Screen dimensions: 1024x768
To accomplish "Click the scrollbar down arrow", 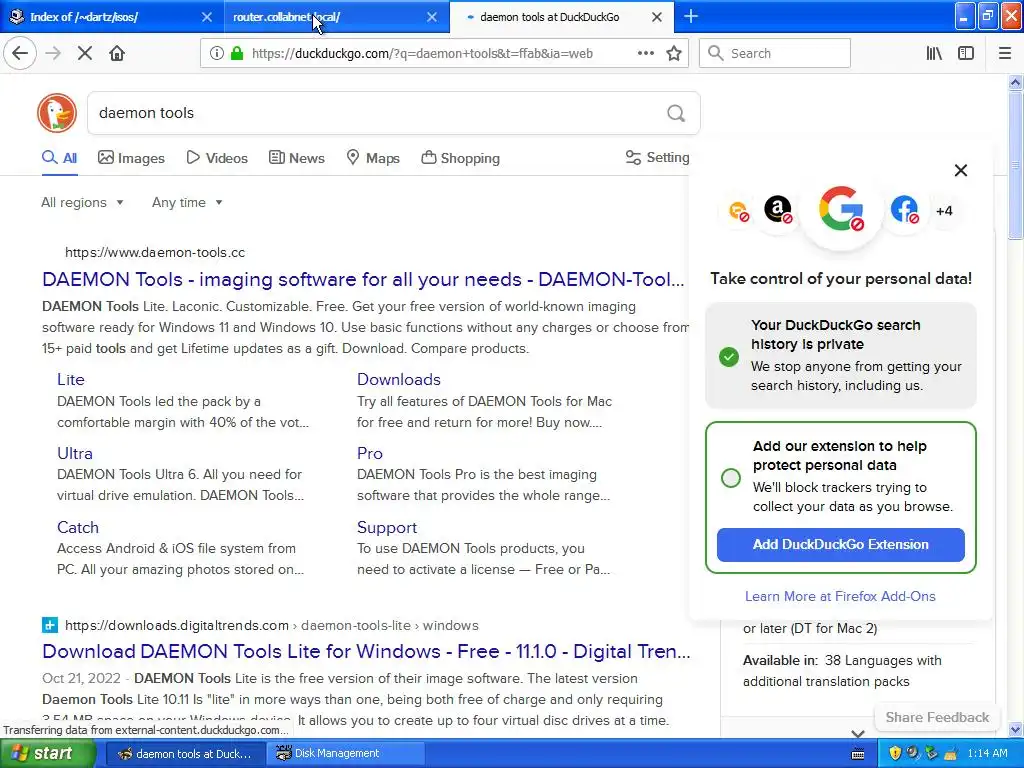I will pos(1016,729).
